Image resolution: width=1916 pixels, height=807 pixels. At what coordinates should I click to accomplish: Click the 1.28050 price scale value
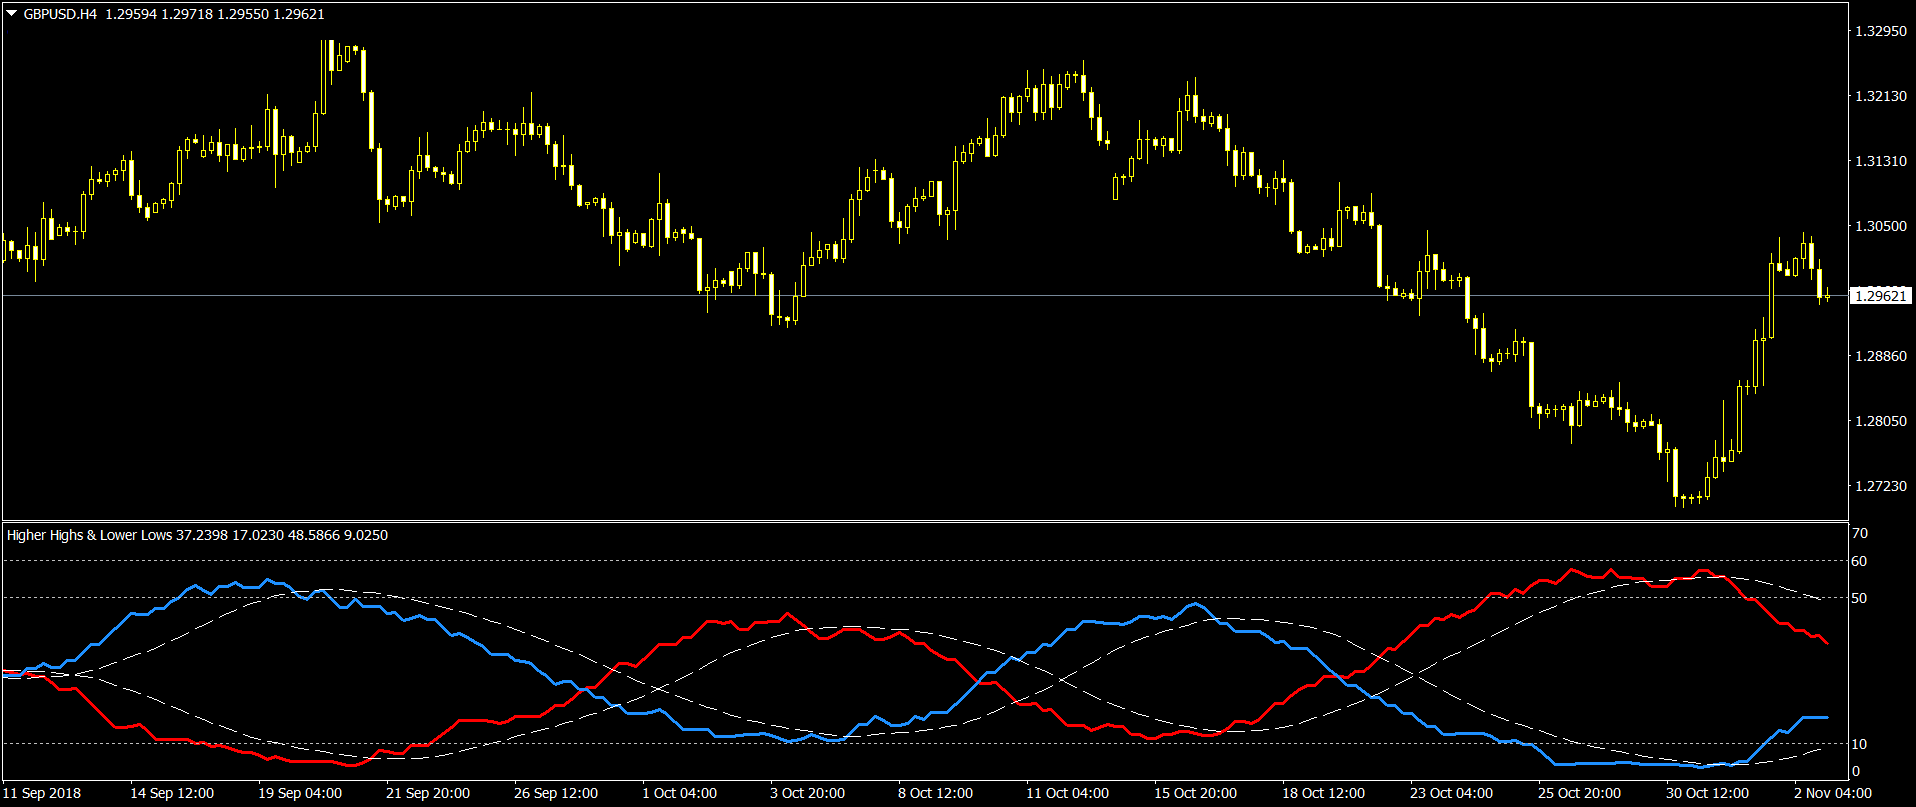click(1880, 421)
